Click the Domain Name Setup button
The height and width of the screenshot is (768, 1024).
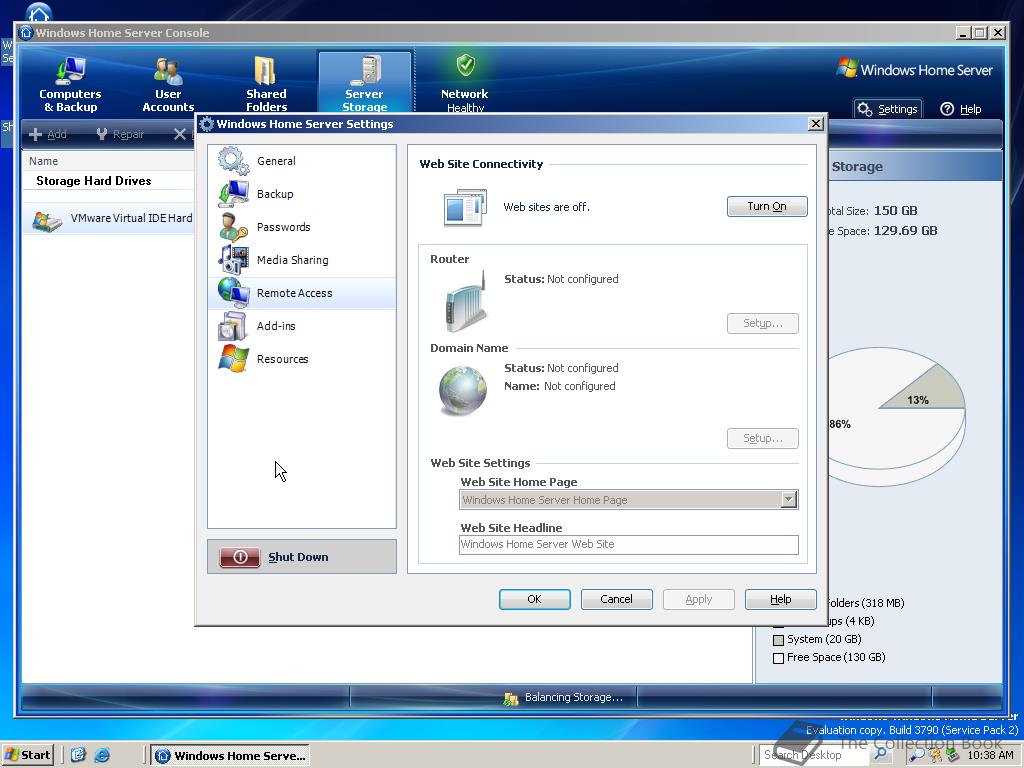[763, 438]
